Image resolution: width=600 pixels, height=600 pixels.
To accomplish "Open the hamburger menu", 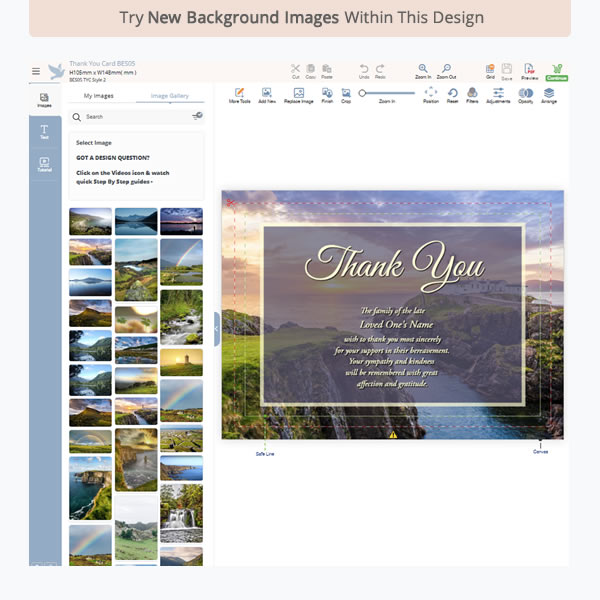I will click(x=36, y=71).
